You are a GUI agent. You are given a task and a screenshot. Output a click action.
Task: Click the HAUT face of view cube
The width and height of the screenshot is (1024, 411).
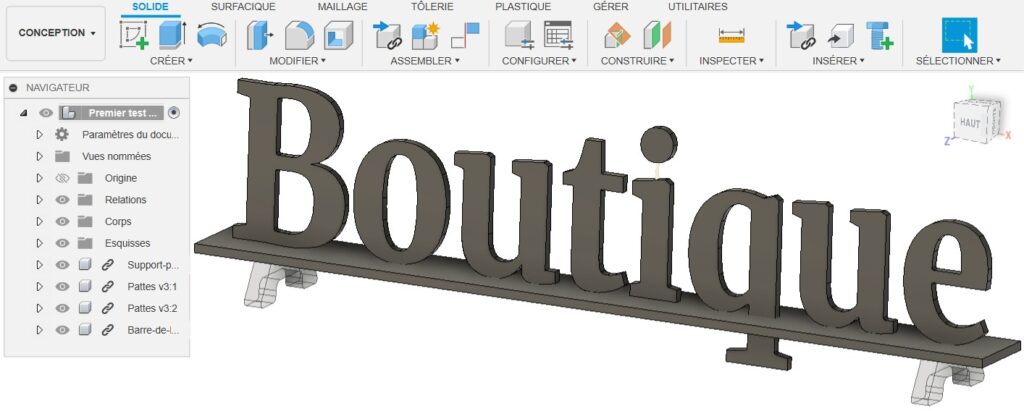point(969,121)
